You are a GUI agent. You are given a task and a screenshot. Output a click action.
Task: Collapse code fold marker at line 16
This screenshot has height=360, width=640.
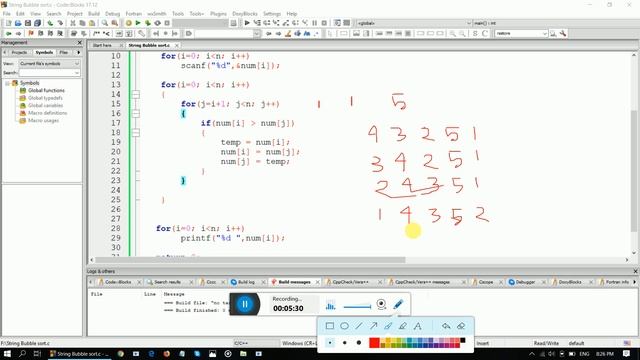pyautogui.click(x=136, y=113)
